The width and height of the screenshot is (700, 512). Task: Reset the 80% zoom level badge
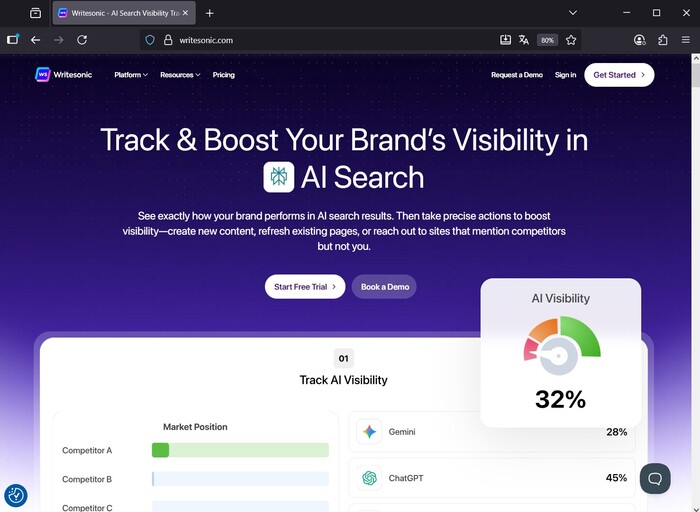coord(547,40)
